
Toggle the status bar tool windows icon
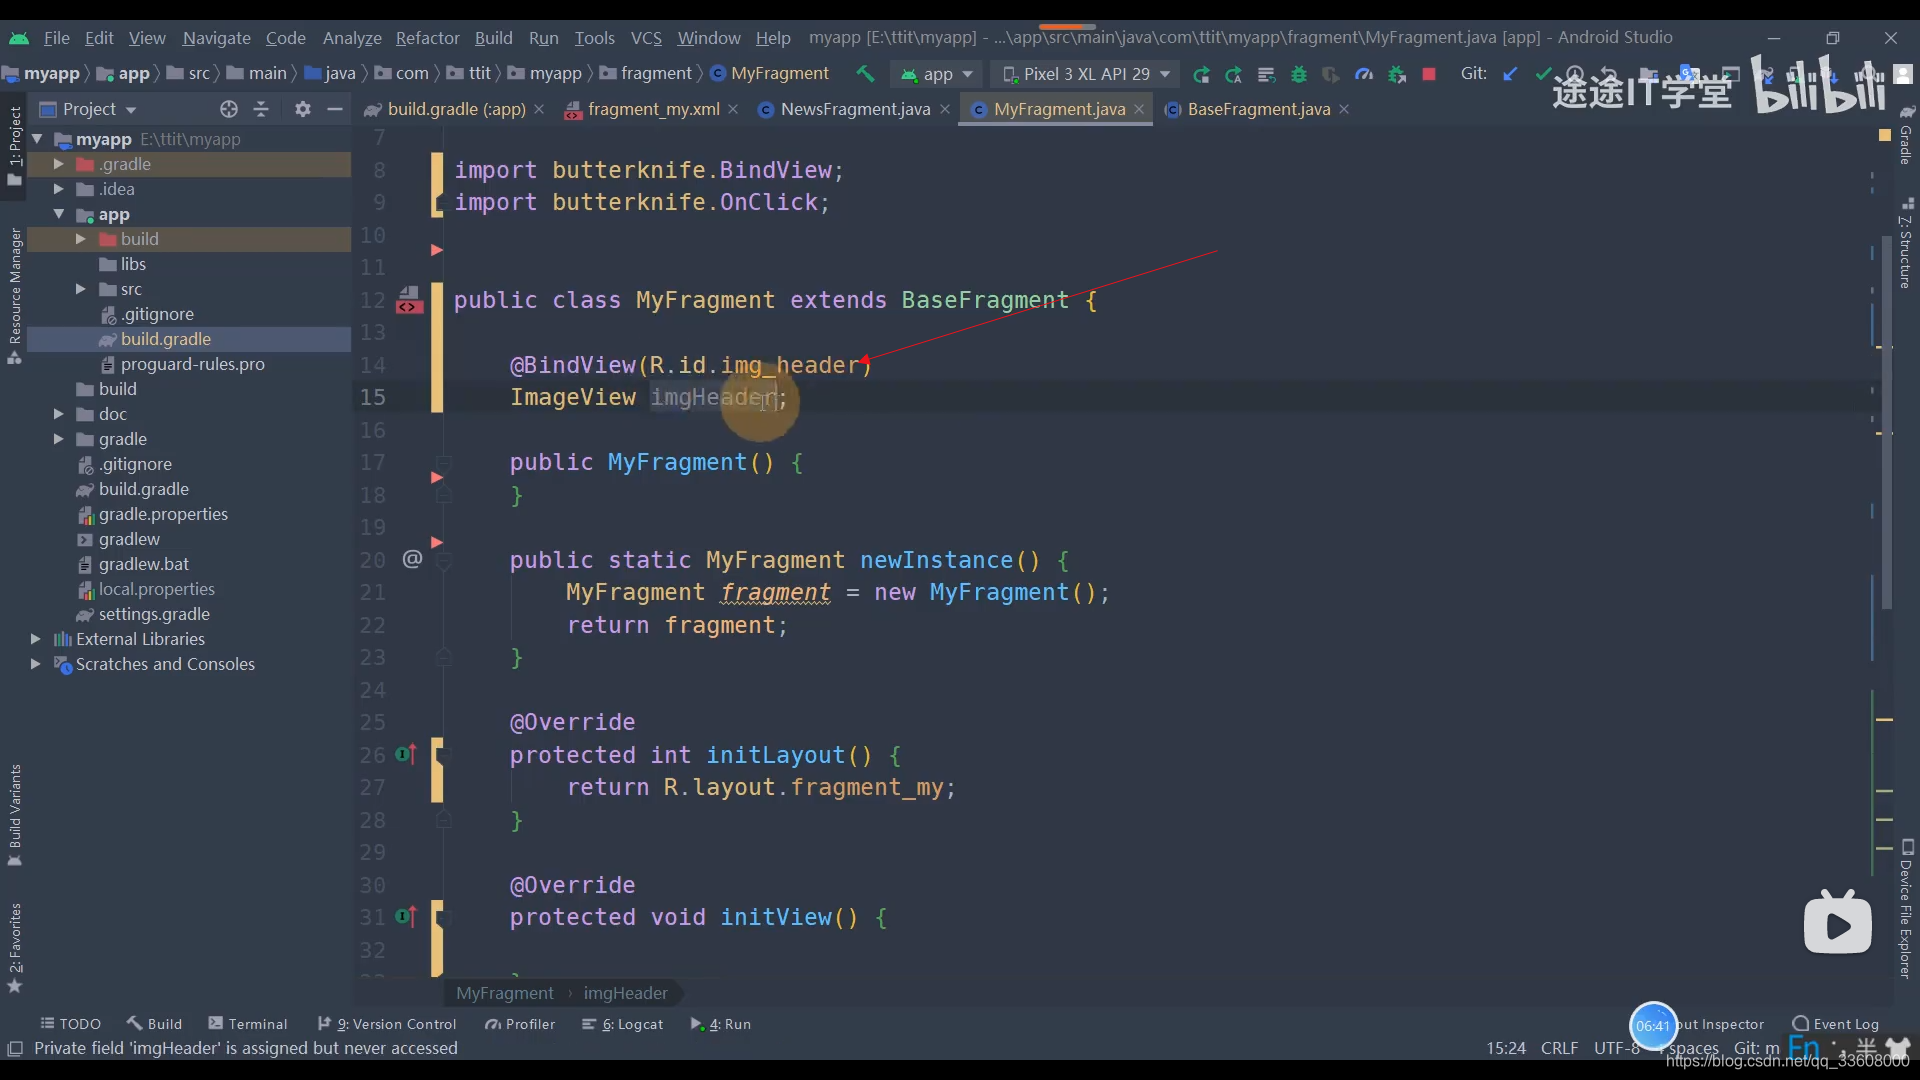15,1048
